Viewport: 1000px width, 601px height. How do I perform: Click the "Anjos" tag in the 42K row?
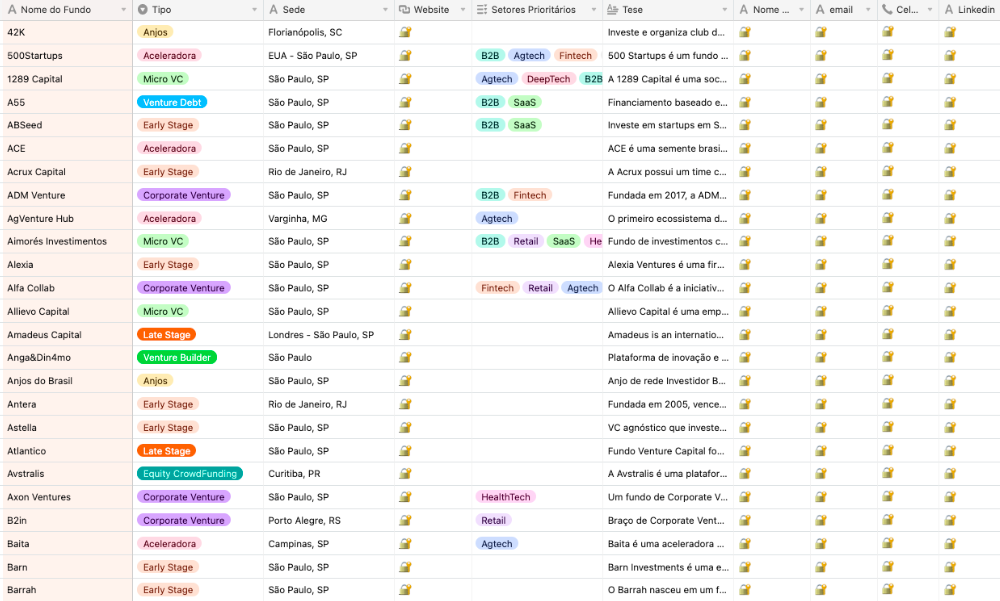(x=155, y=32)
